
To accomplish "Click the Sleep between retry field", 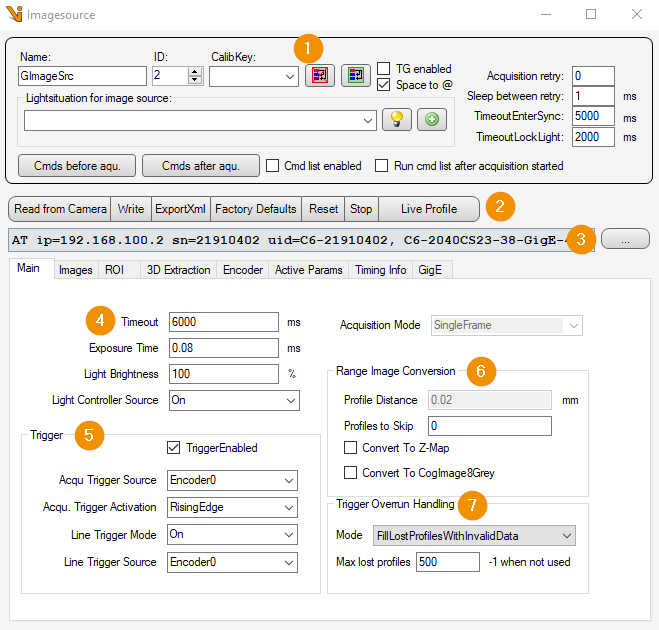I will 593,96.
